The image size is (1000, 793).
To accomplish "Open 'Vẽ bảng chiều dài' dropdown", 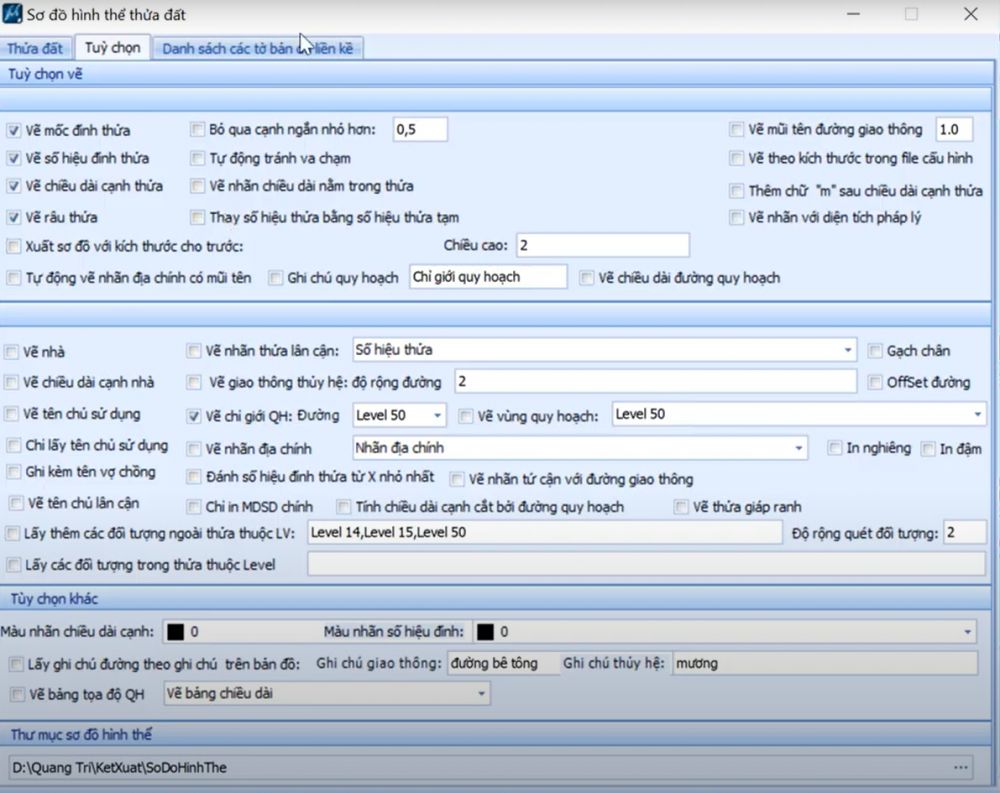I will [482, 693].
